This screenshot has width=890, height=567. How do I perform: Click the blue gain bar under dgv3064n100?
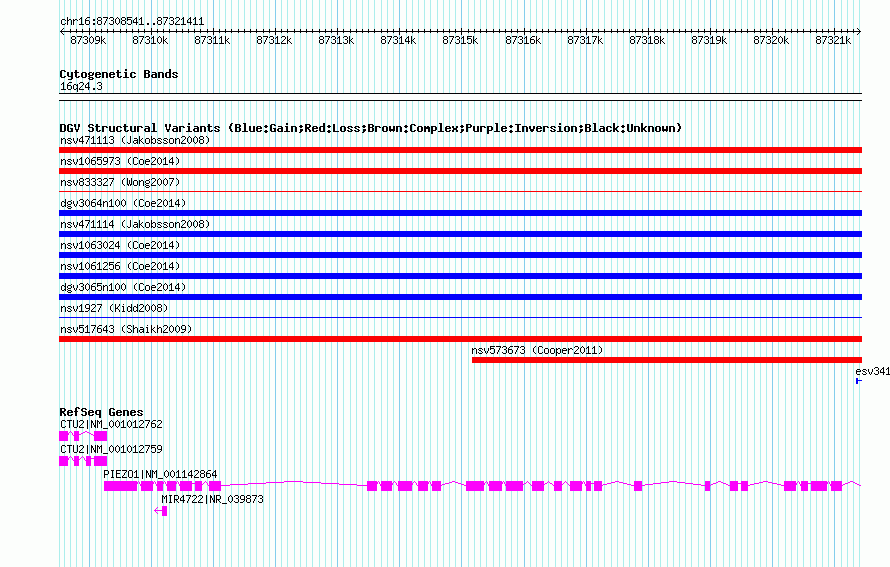pyautogui.click(x=460, y=213)
